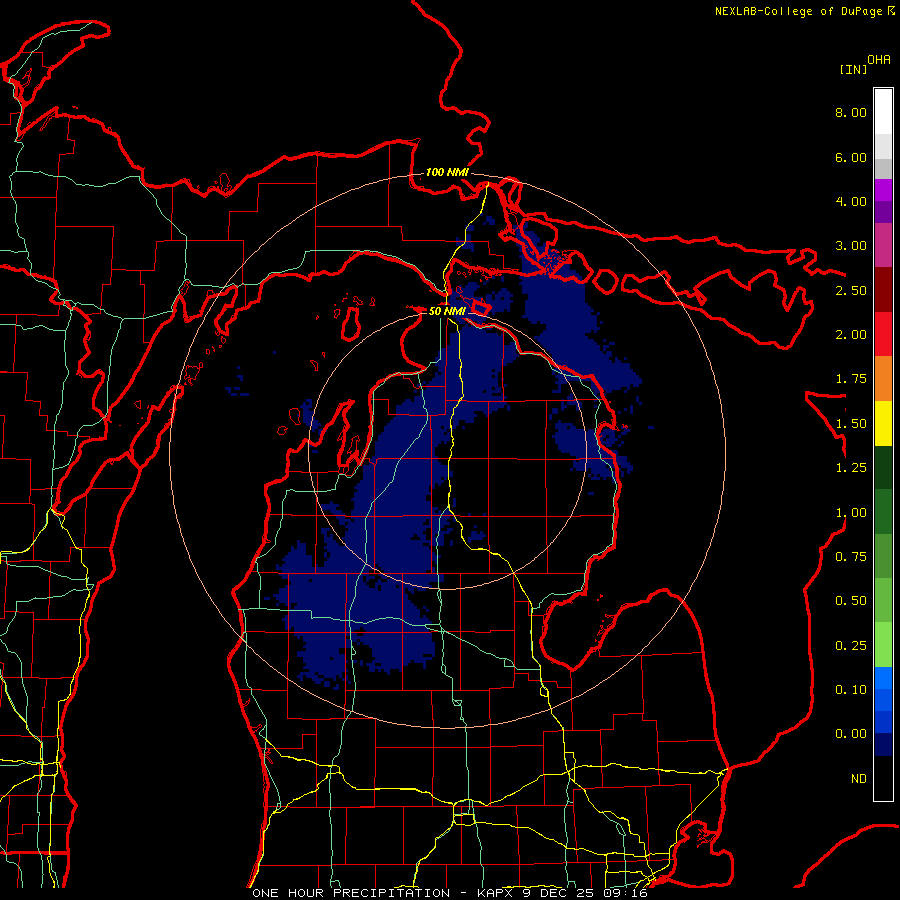Select the 1.25 legend value
Screen dimensions: 900x900
(x=851, y=468)
